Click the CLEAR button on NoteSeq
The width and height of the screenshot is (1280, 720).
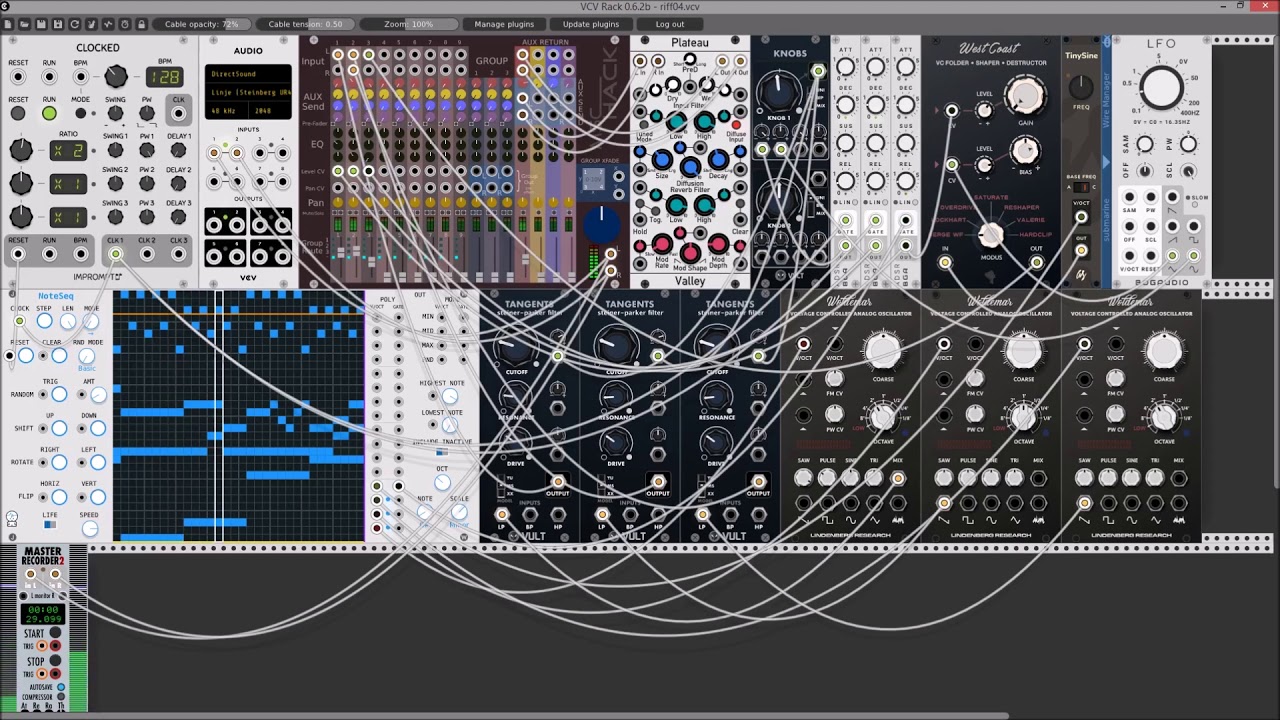coord(58,356)
